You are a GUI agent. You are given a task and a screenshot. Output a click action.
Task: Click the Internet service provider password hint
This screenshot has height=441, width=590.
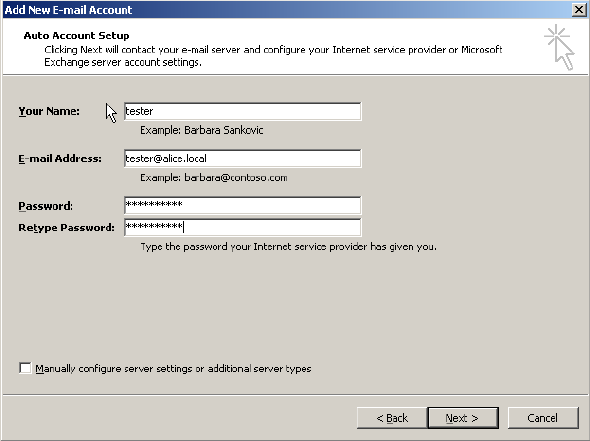[288, 247]
